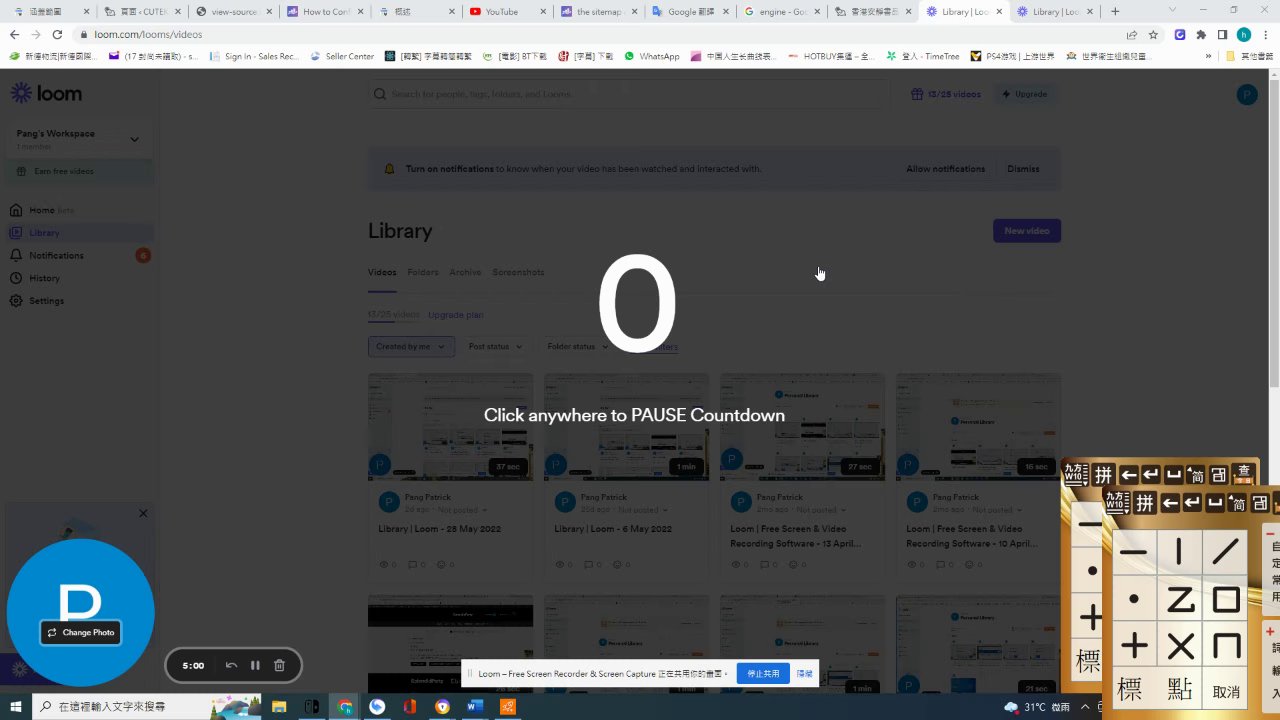Reload the page with Chrome reload icon
This screenshot has width=1280, height=720.
[57, 34]
